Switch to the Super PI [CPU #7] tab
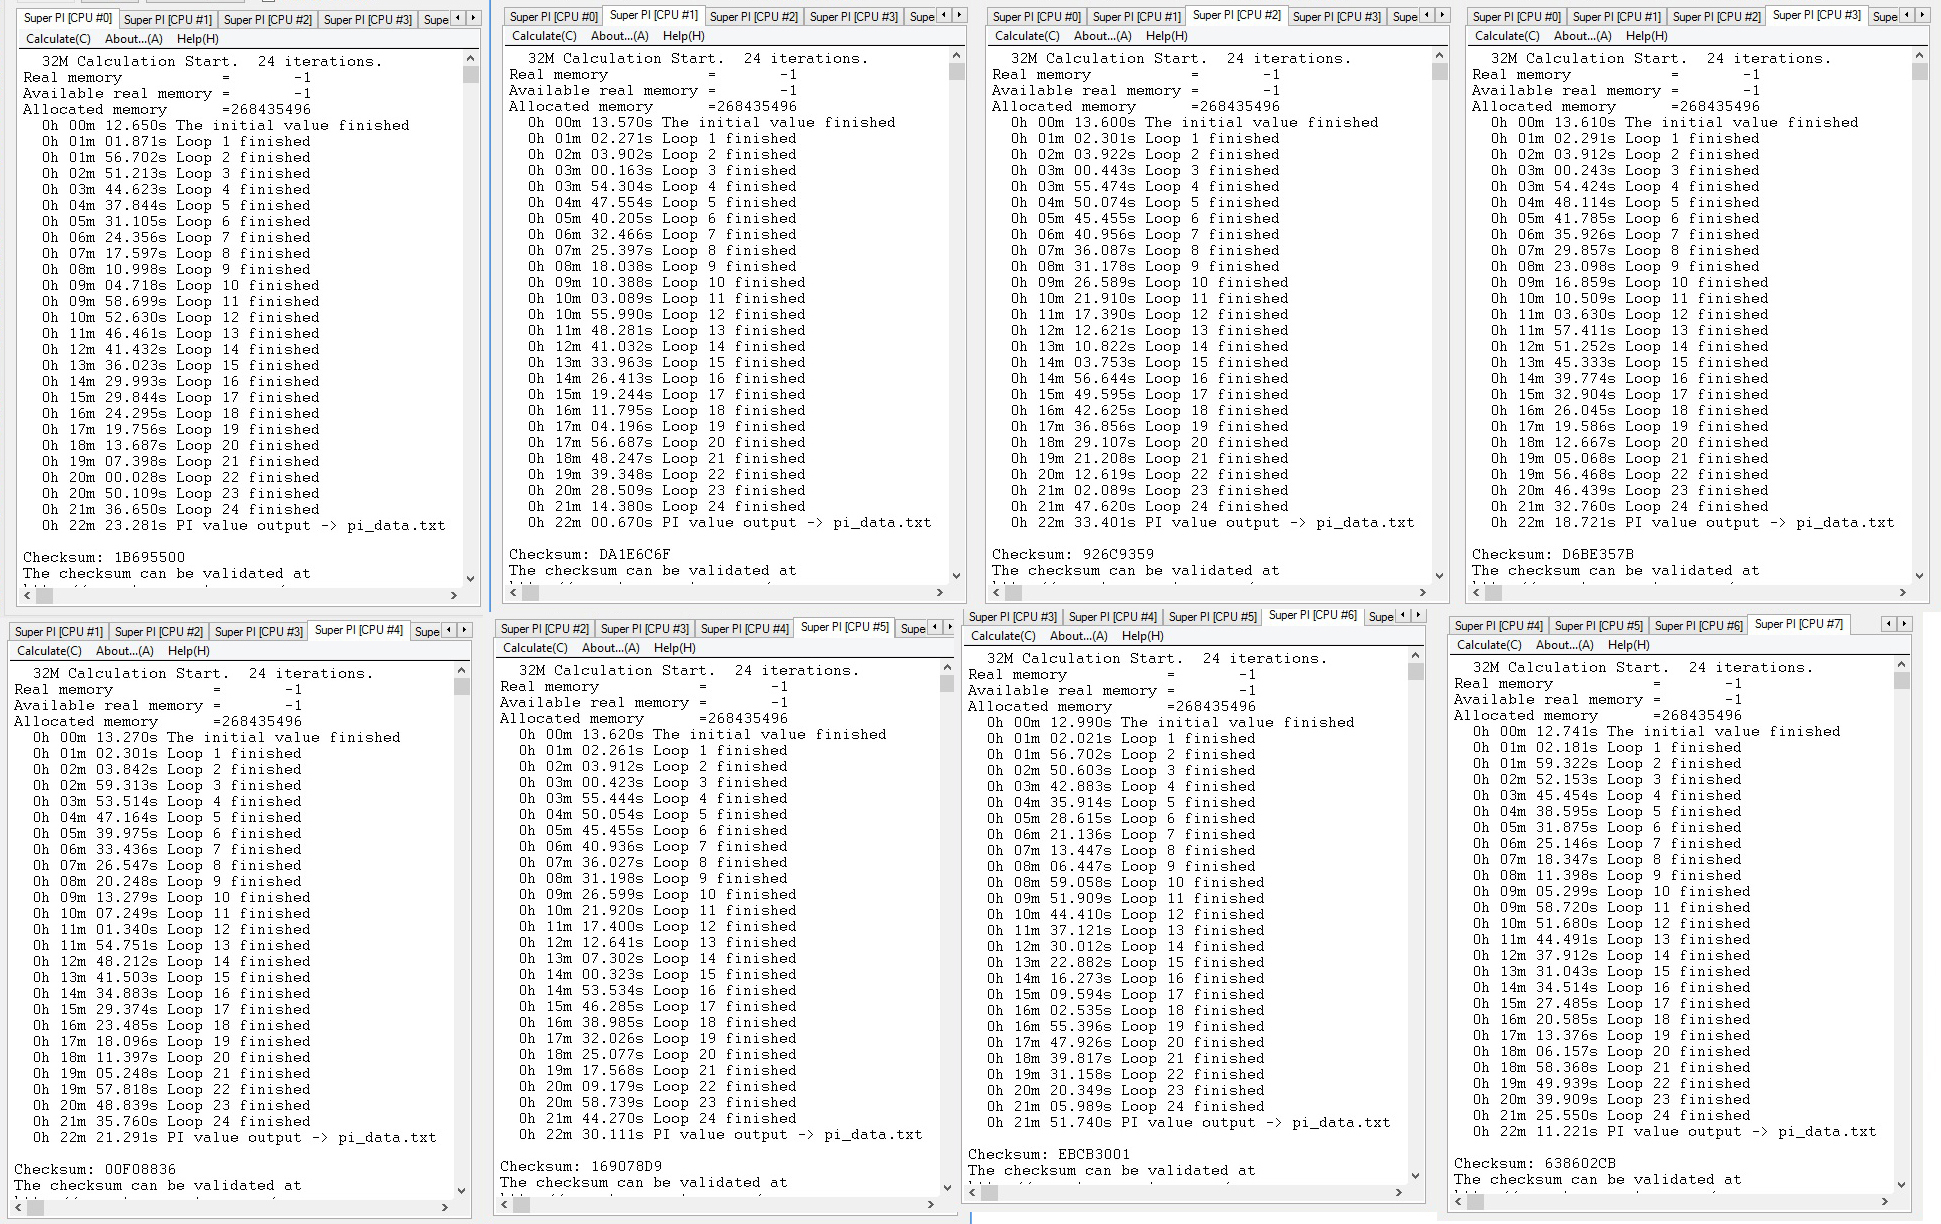This screenshot has width=1941, height=1224. coord(1798,624)
